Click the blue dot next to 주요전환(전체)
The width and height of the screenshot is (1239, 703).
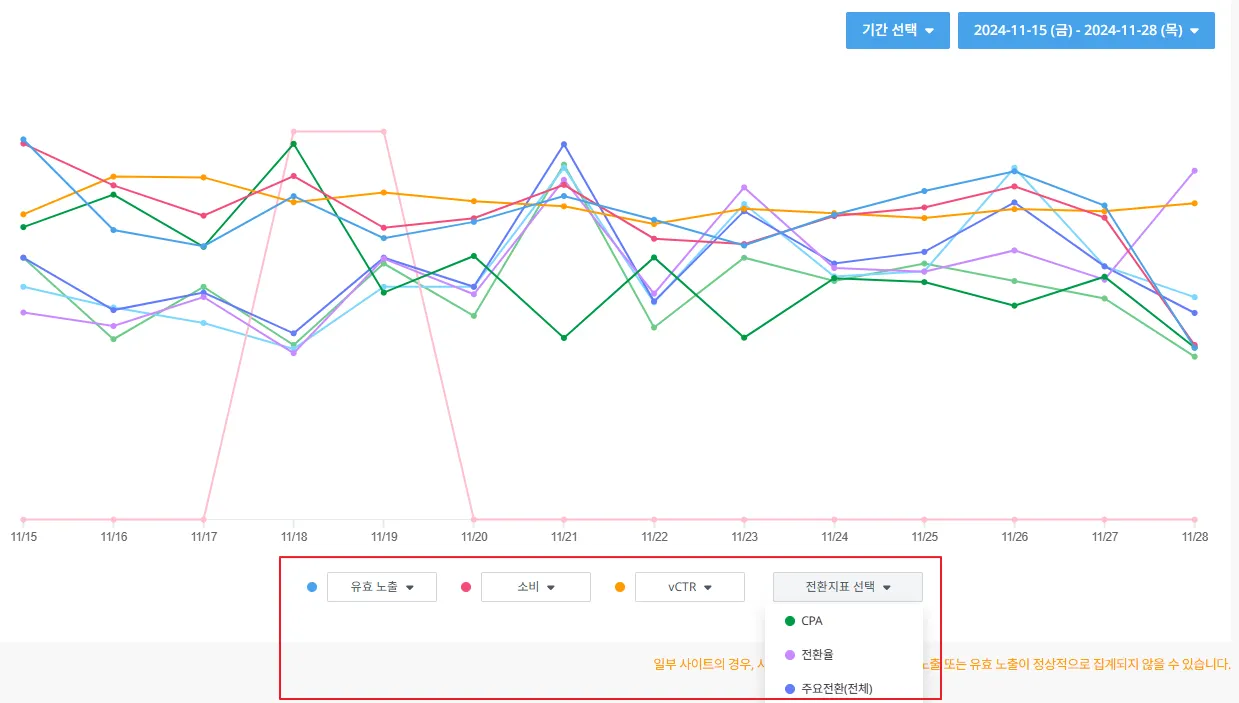[x=790, y=689]
